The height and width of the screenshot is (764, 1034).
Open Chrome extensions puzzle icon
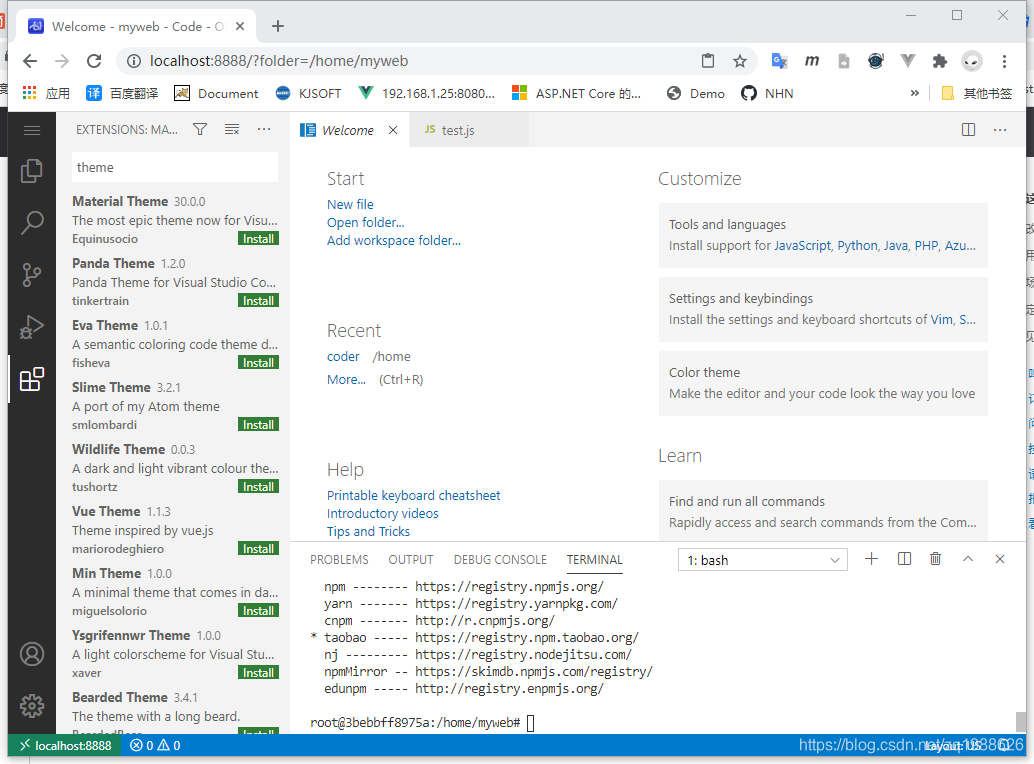tap(939, 61)
